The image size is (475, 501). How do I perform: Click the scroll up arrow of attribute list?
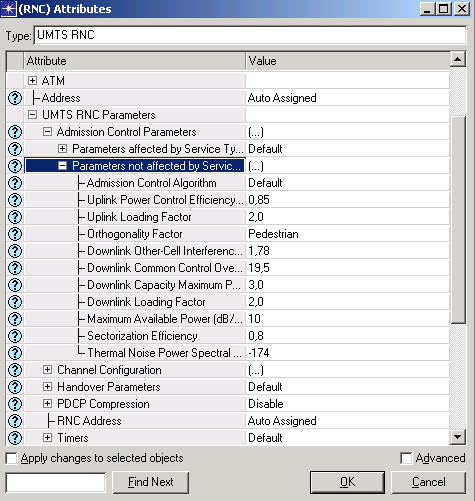pos(458,59)
